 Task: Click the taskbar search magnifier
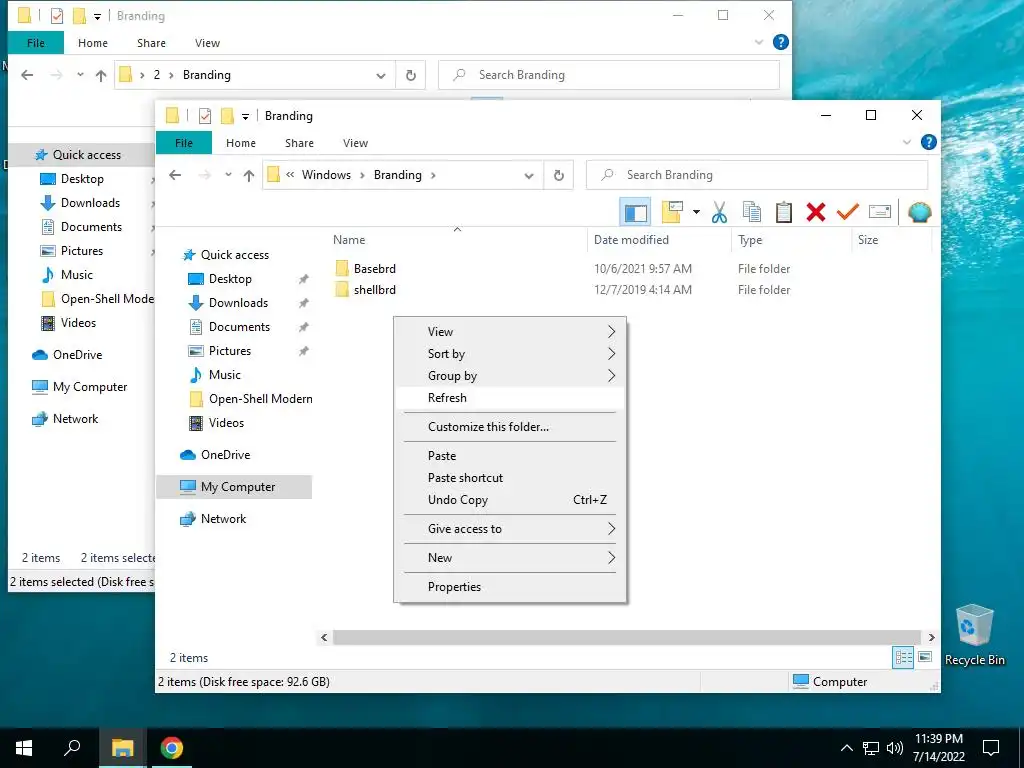coord(72,747)
